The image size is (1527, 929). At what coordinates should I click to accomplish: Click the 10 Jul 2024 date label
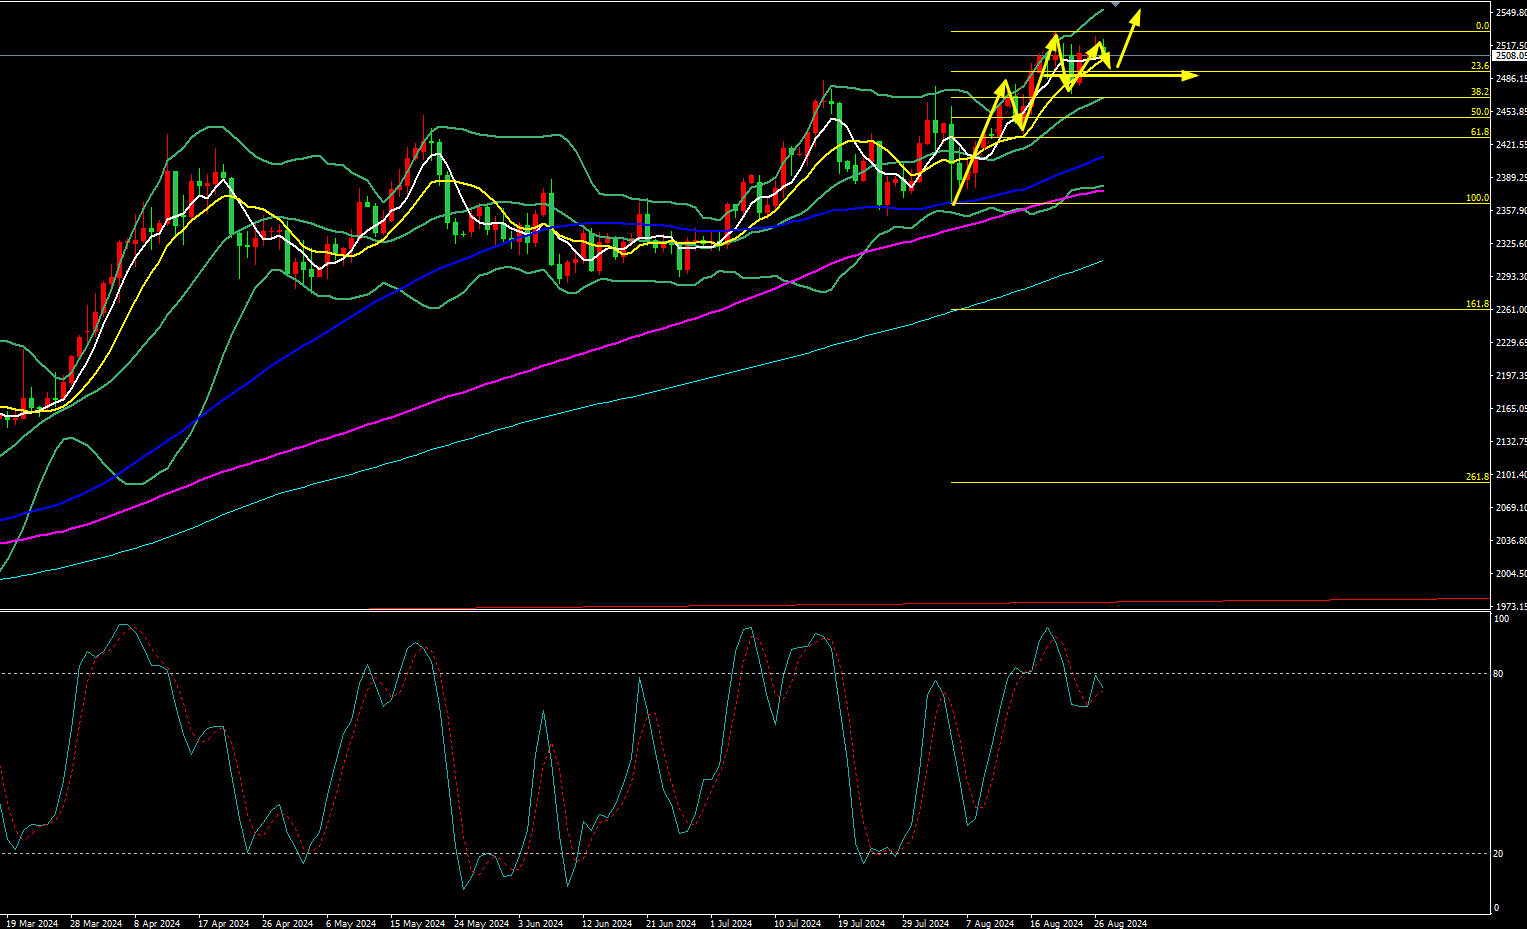tap(797, 924)
